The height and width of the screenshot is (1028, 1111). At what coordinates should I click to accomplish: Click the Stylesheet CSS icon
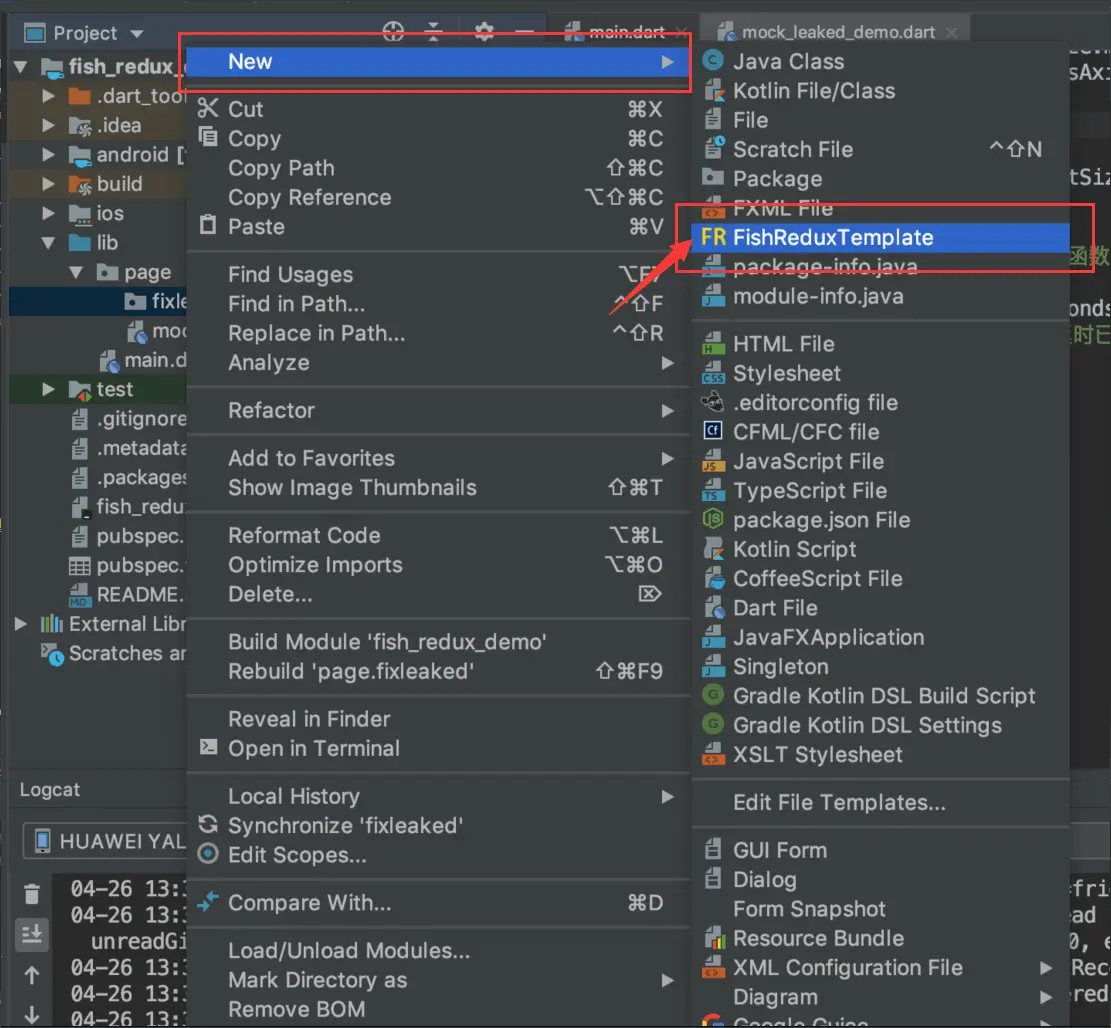tap(714, 373)
